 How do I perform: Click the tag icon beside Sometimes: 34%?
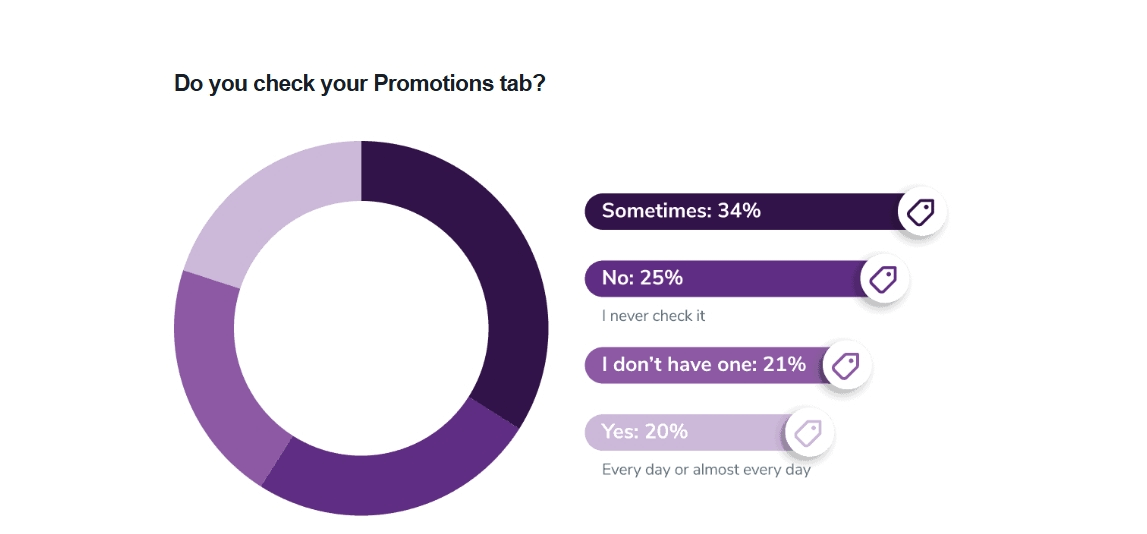[922, 212]
